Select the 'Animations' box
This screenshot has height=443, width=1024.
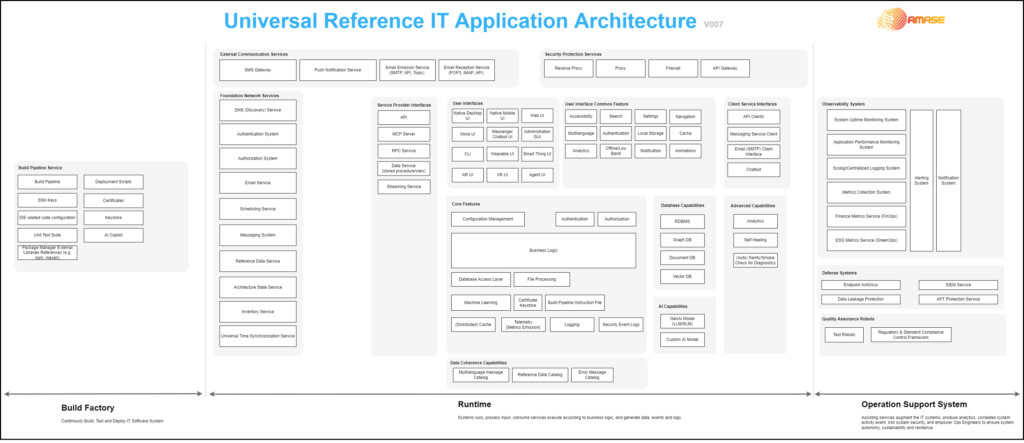[685, 151]
